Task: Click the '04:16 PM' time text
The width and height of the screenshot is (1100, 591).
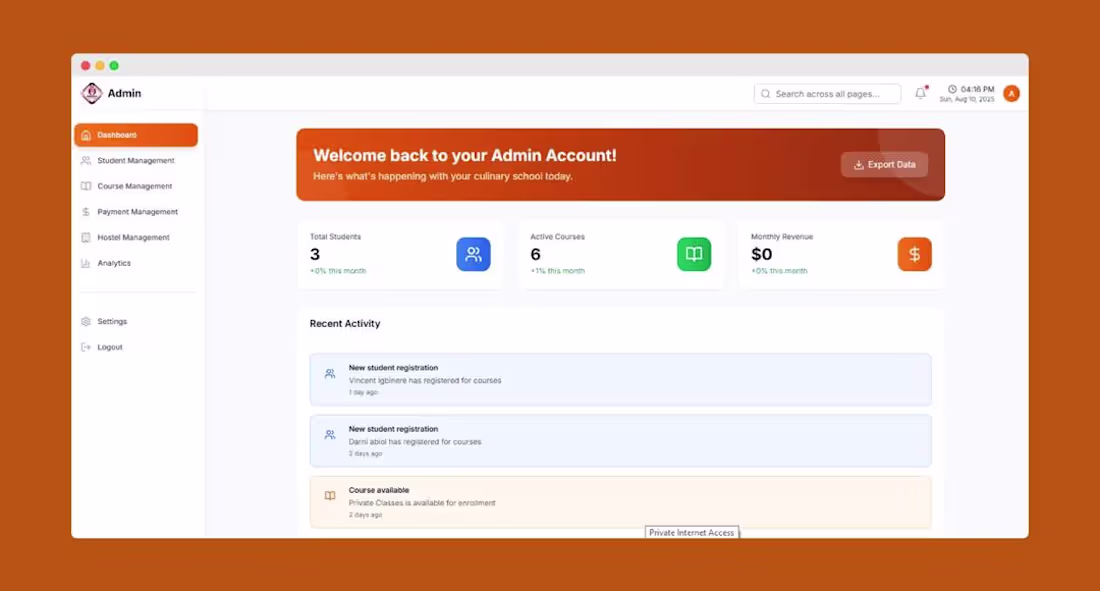Action: [977, 89]
